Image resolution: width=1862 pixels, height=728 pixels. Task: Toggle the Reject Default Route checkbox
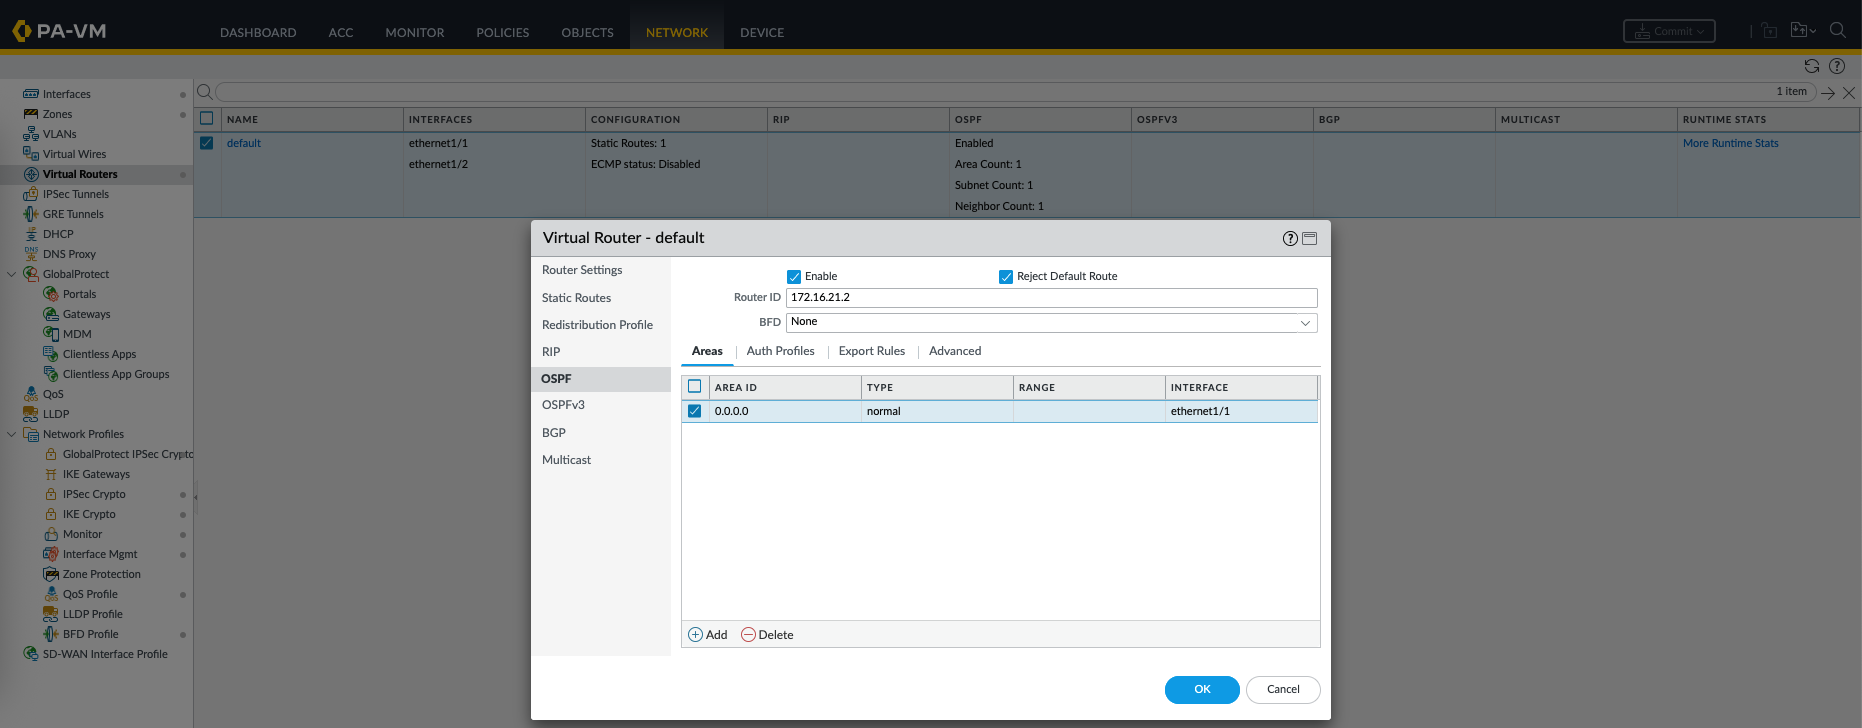pos(1006,277)
